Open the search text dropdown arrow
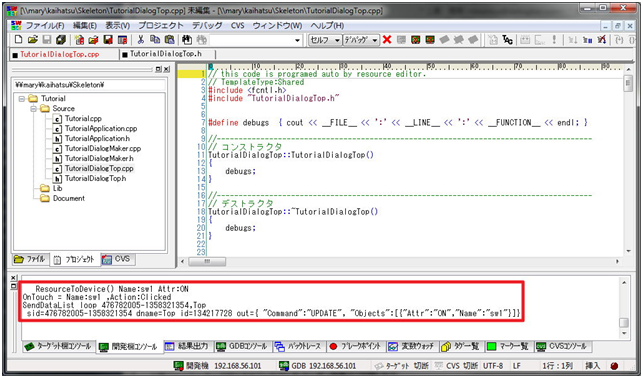643x378 pixels. (x=298, y=40)
